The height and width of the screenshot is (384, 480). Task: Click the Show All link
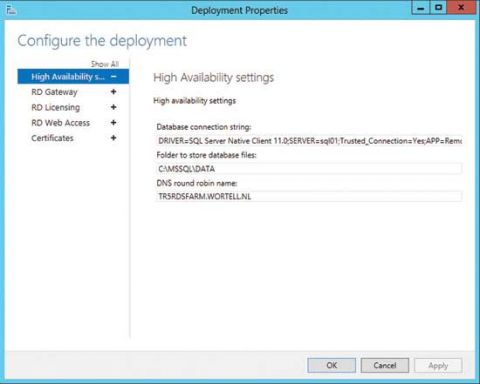105,64
